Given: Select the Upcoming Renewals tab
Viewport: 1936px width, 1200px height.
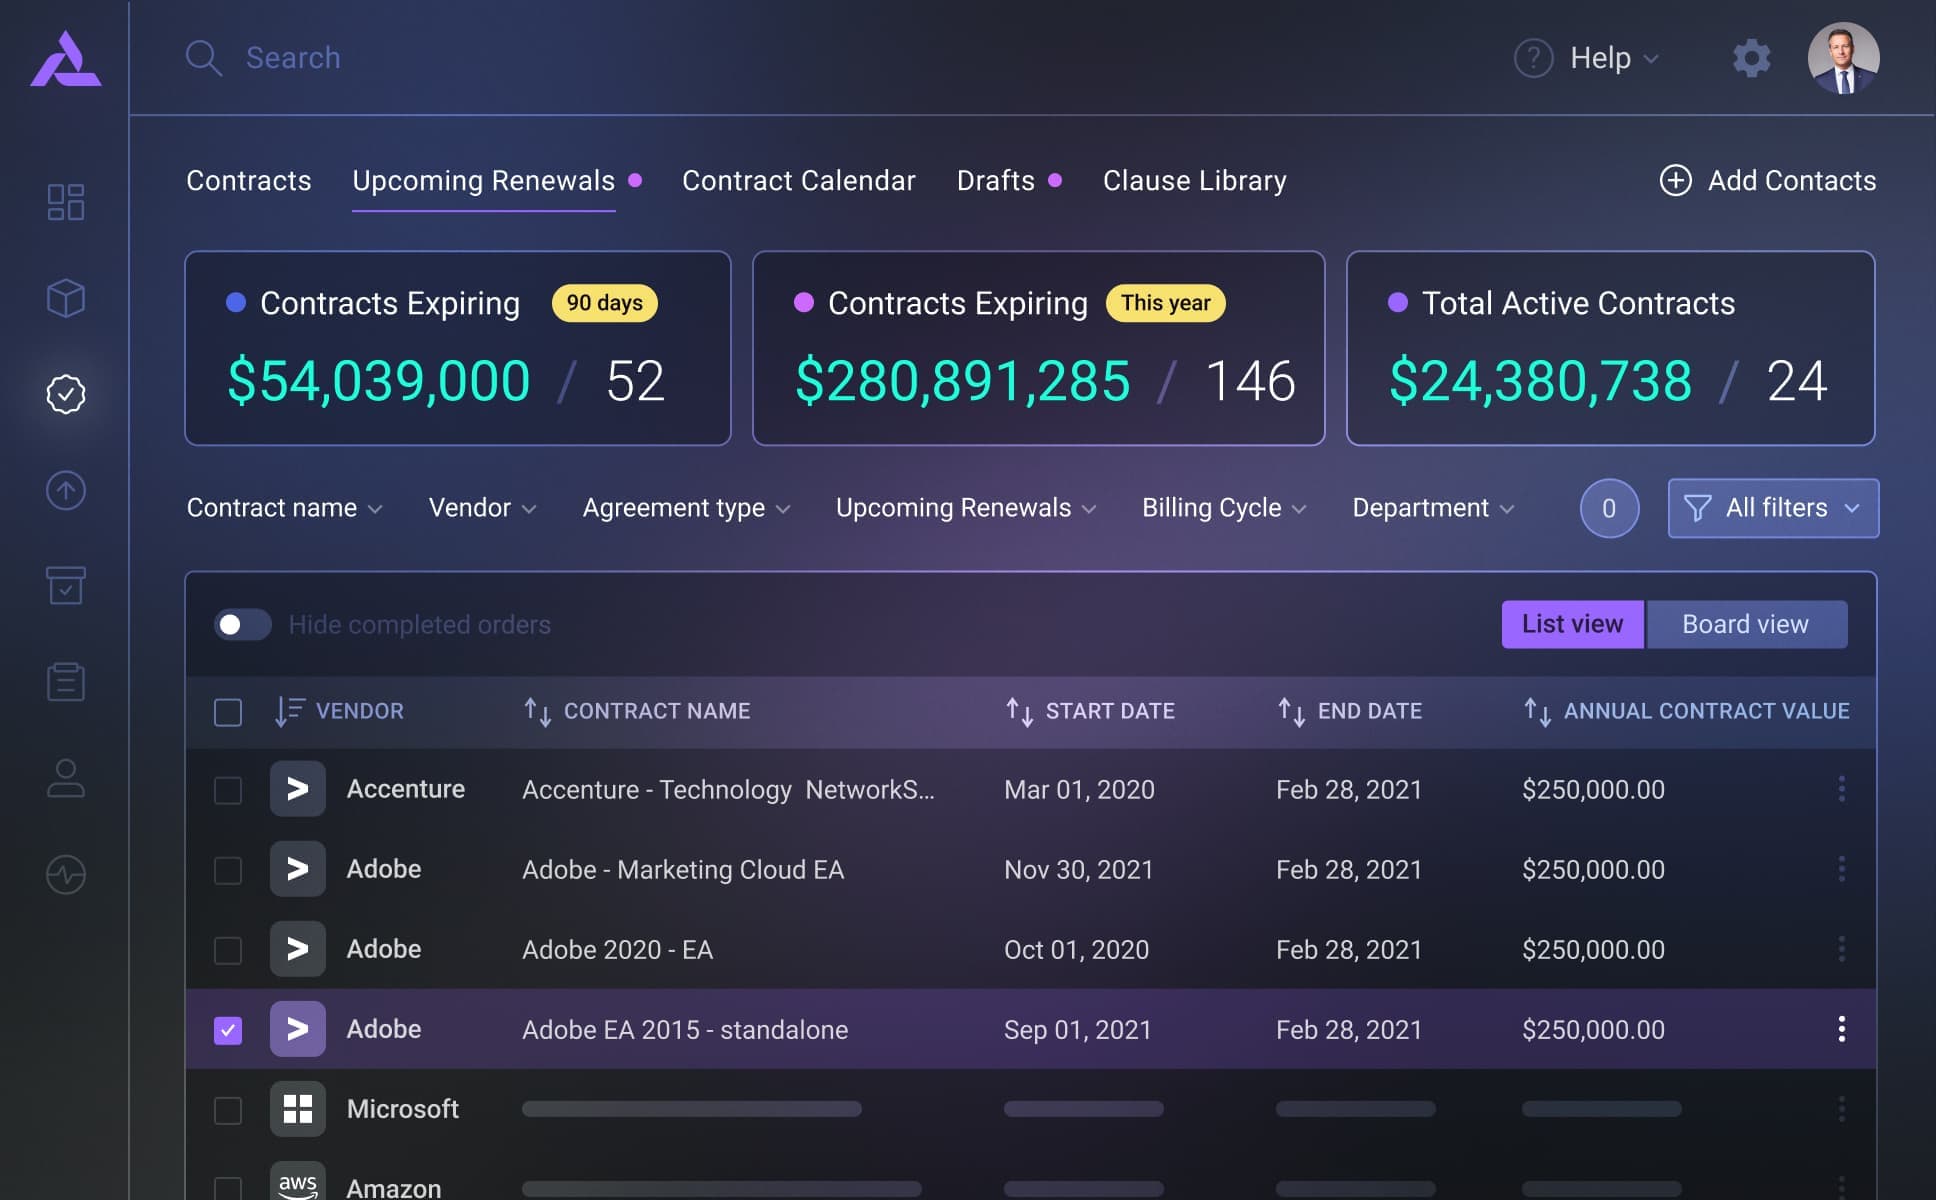Looking at the screenshot, I should pyautogui.click(x=484, y=180).
